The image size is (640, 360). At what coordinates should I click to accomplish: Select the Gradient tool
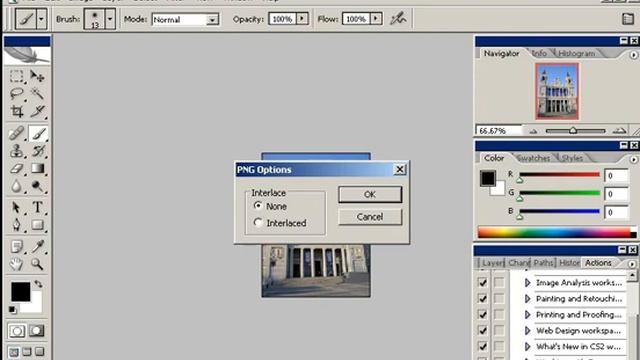coord(38,169)
